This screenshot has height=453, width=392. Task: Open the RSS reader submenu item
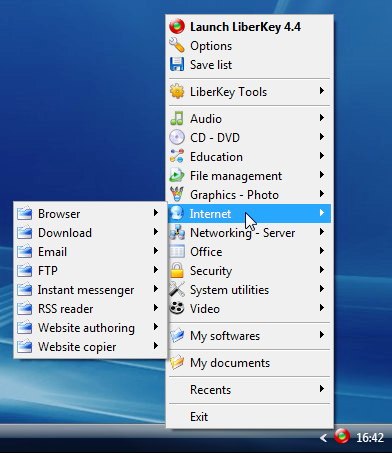90,309
